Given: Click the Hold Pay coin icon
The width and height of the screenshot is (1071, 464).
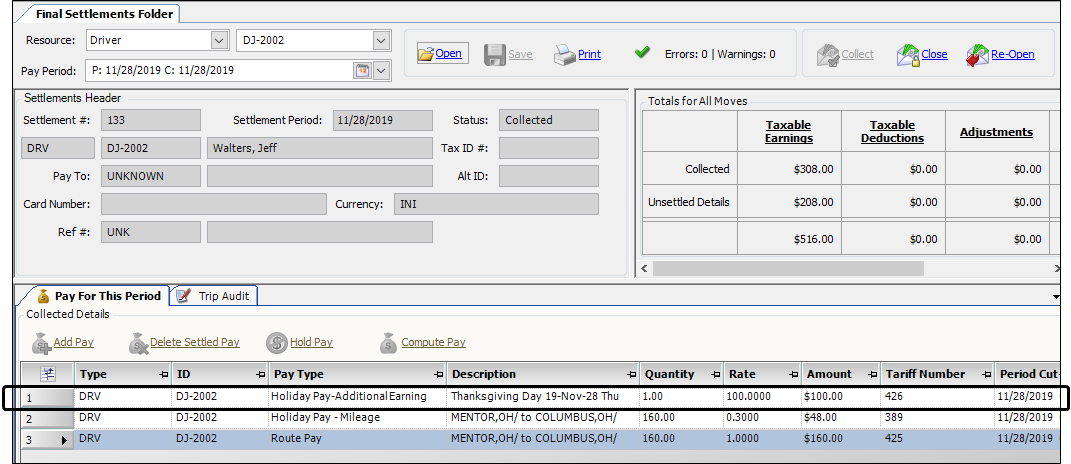Looking at the screenshot, I should (x=277, y=343).
